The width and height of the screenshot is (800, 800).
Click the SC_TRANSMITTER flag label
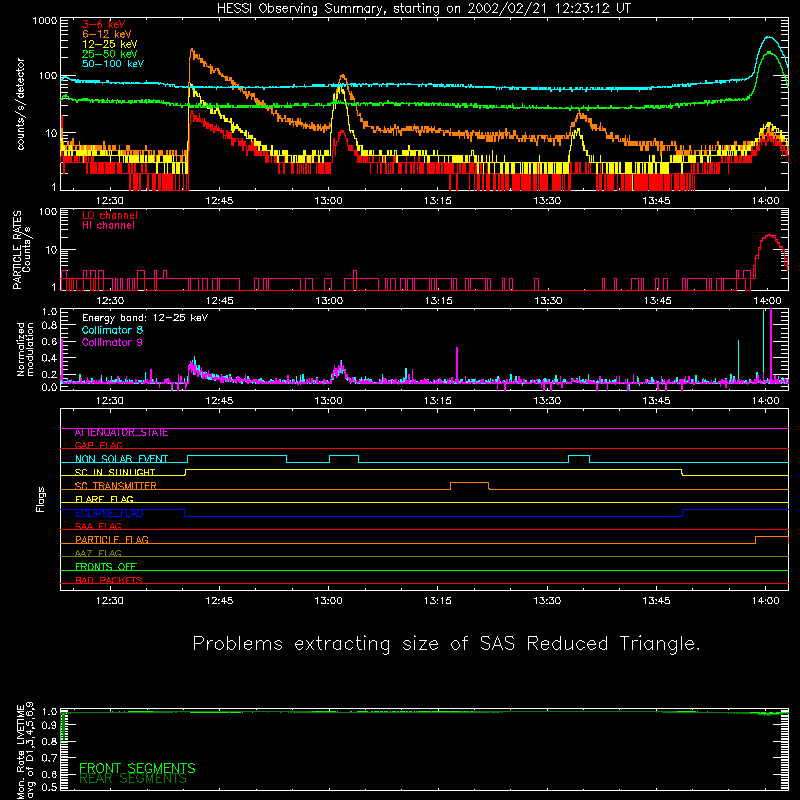(116, 486)
